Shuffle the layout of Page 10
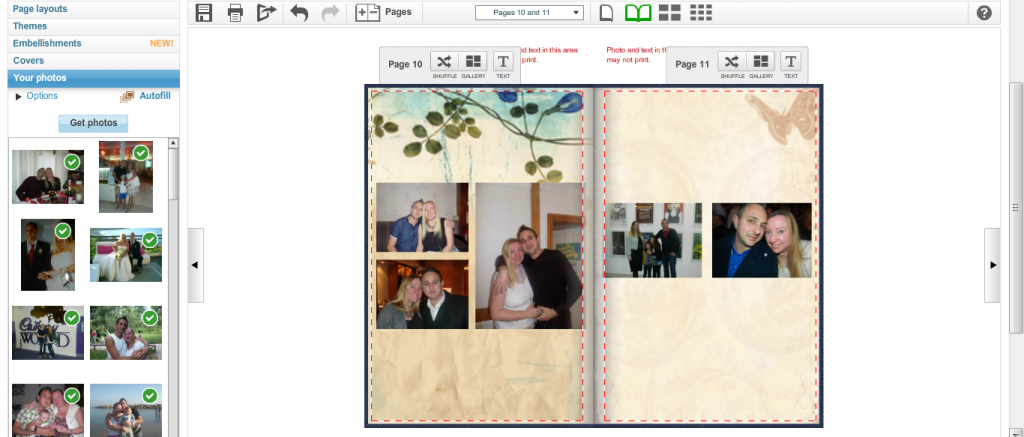 coord(444,64)
